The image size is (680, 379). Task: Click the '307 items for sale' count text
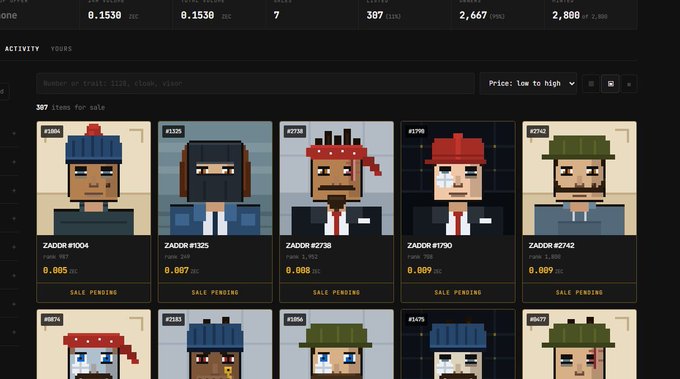point(70,108)
